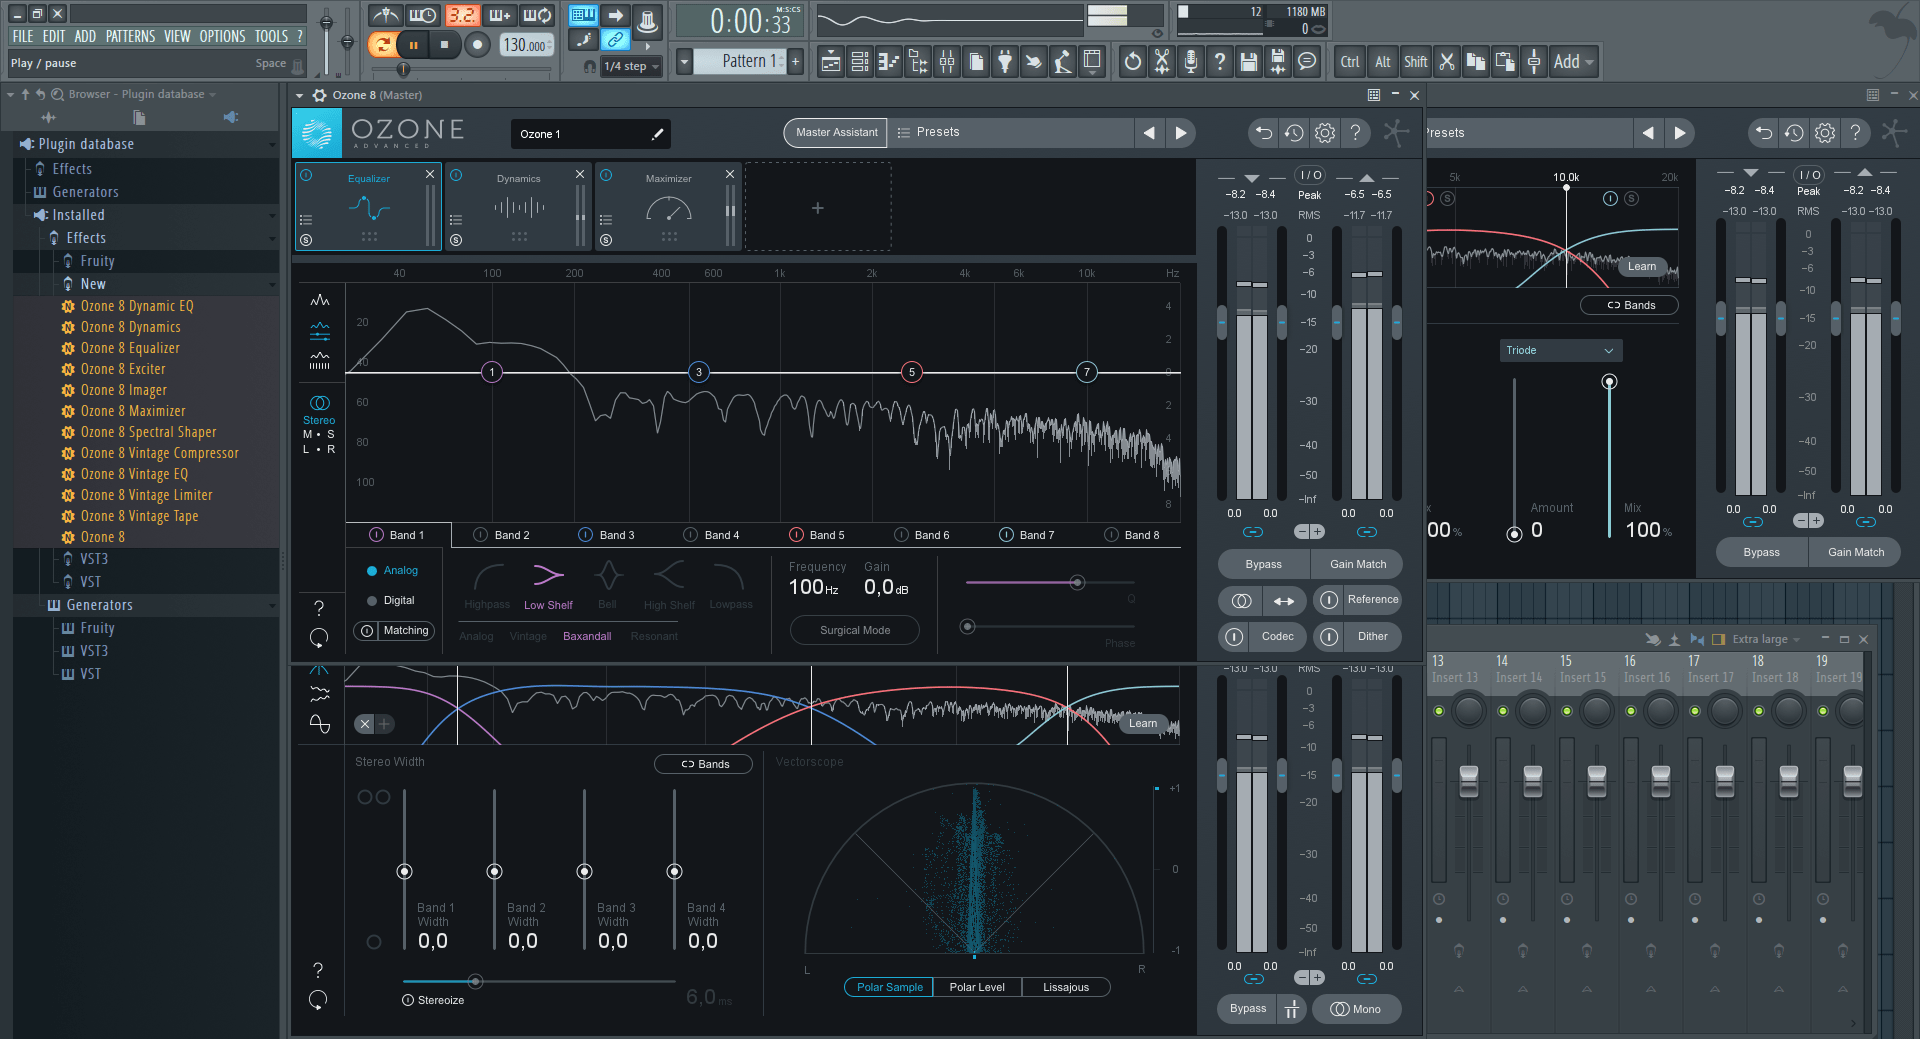Toggle the Dither power button

tap(1328, 636)
